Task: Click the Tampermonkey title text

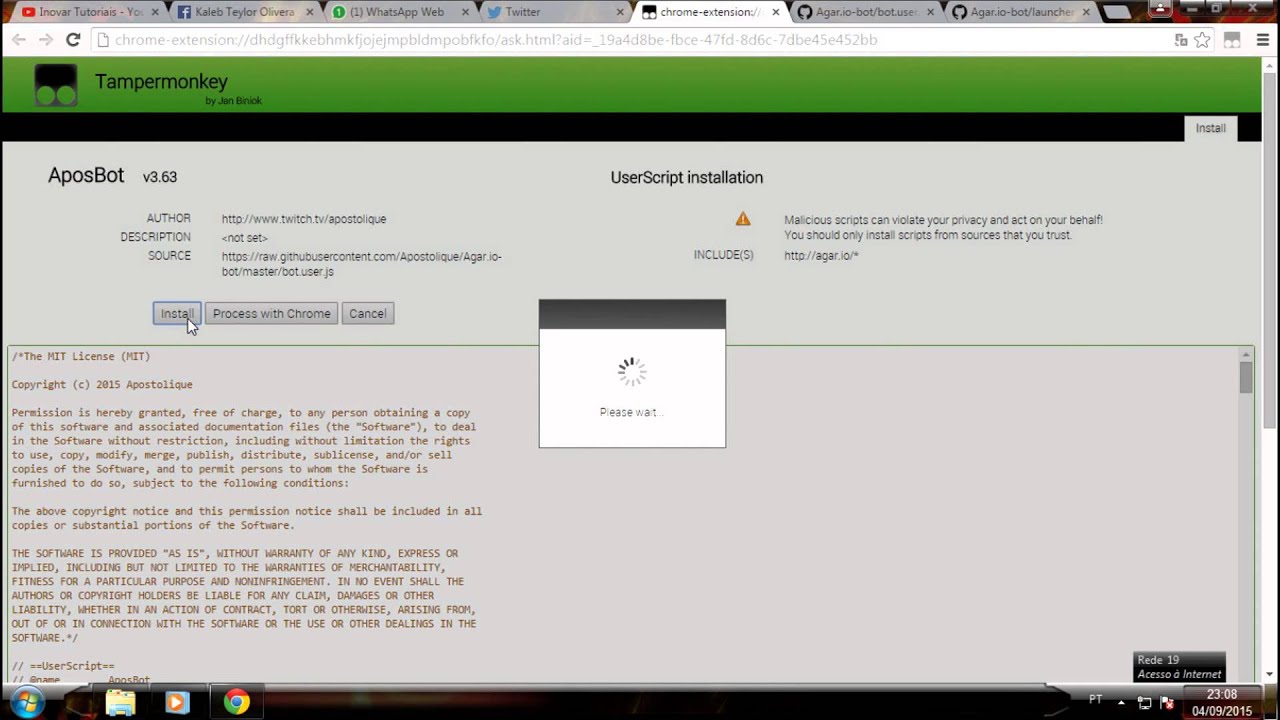Action: point(161,81)
